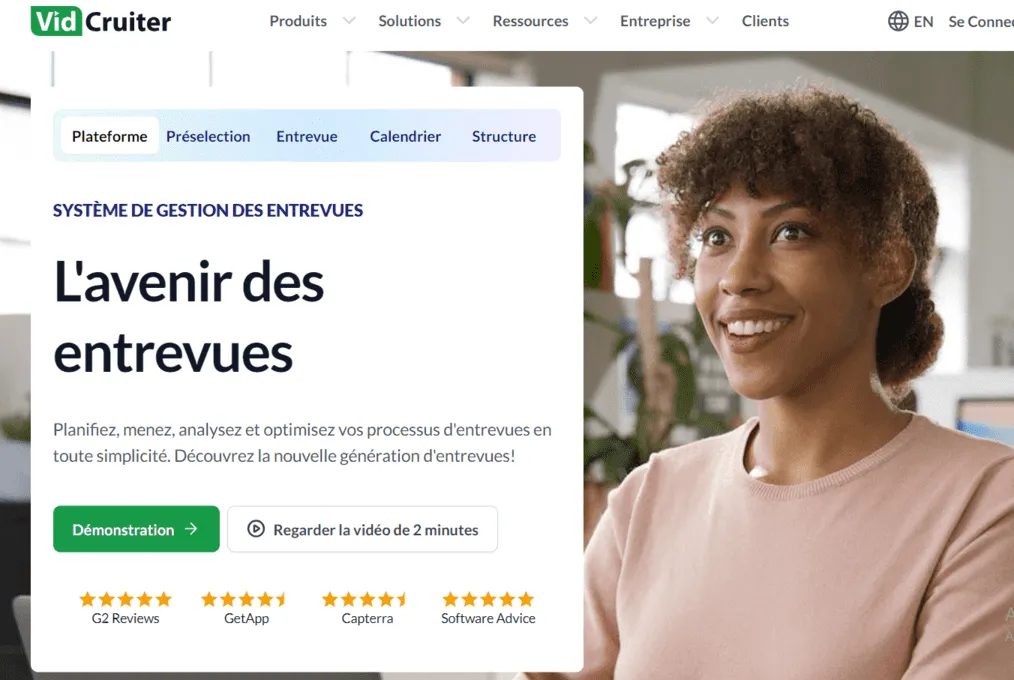This screenshot has width=1014, height=680.
Task: Click the arrow icon on Démonstration button
Action: click(x=191, y=529)
